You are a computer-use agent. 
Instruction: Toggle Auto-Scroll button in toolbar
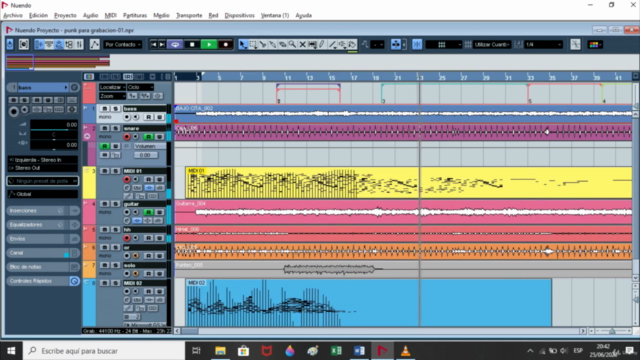[396, 44]
